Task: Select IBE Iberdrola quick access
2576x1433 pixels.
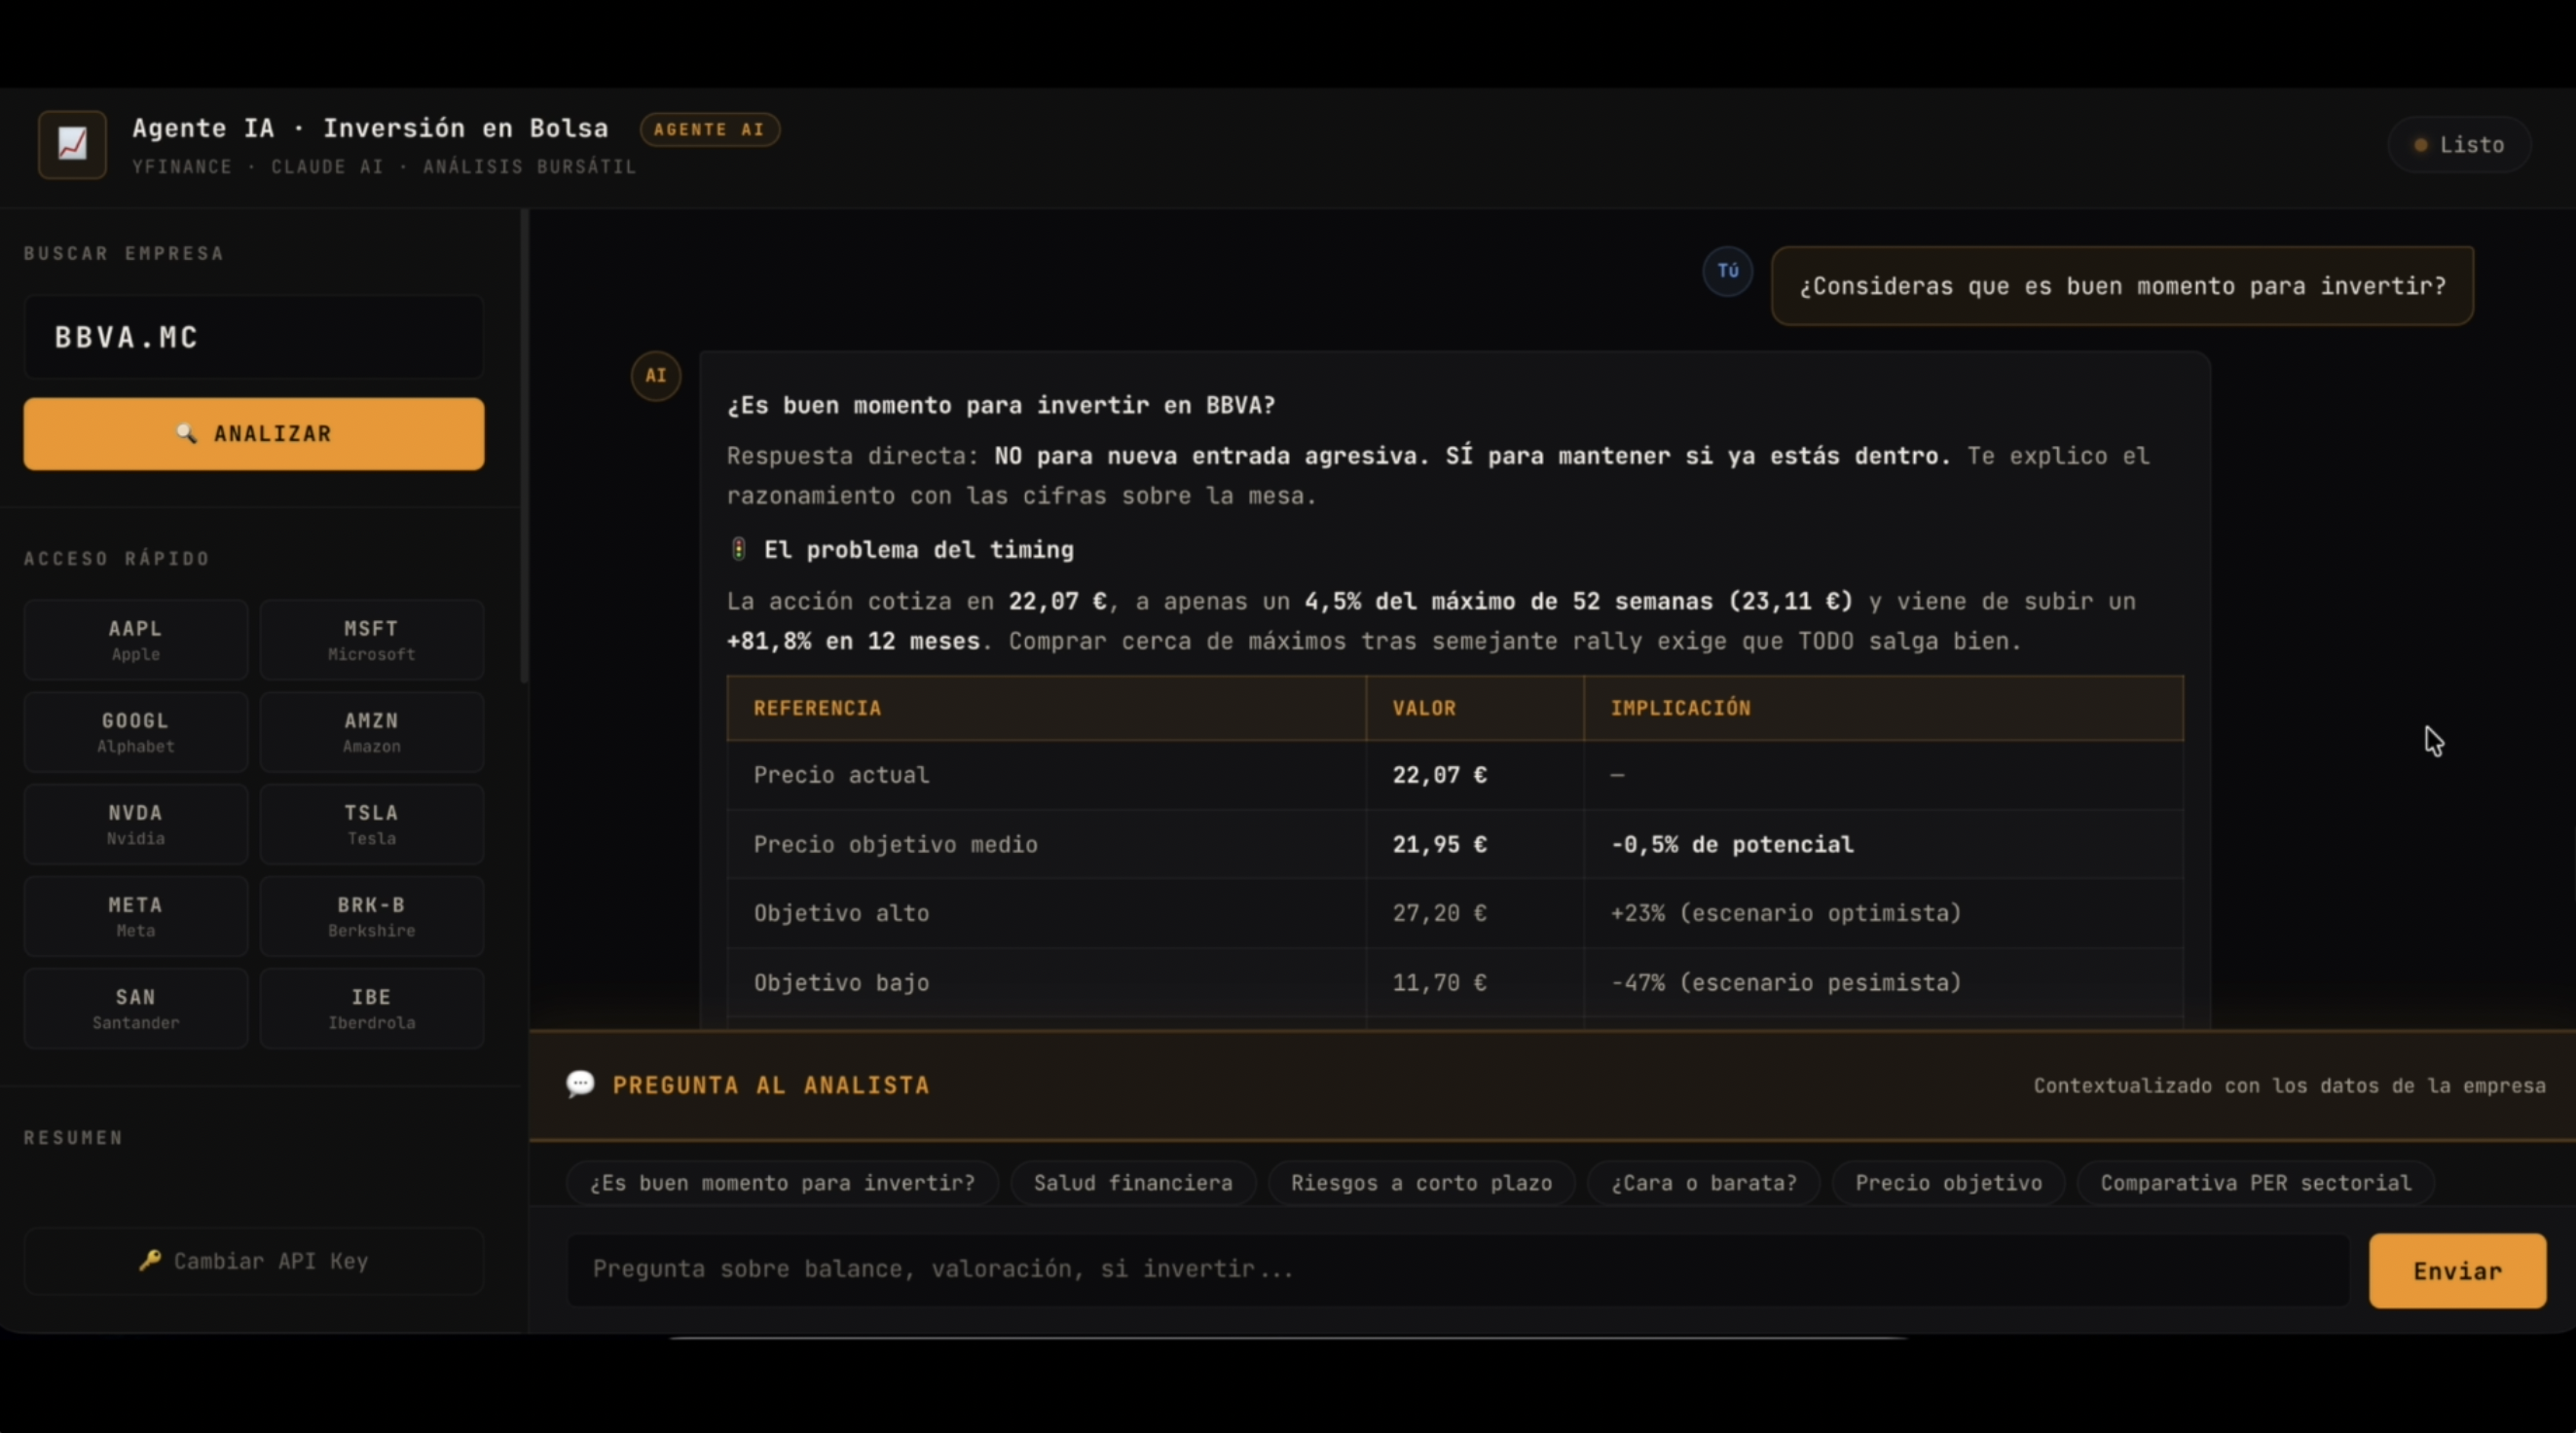Action: pos(372,1008)
